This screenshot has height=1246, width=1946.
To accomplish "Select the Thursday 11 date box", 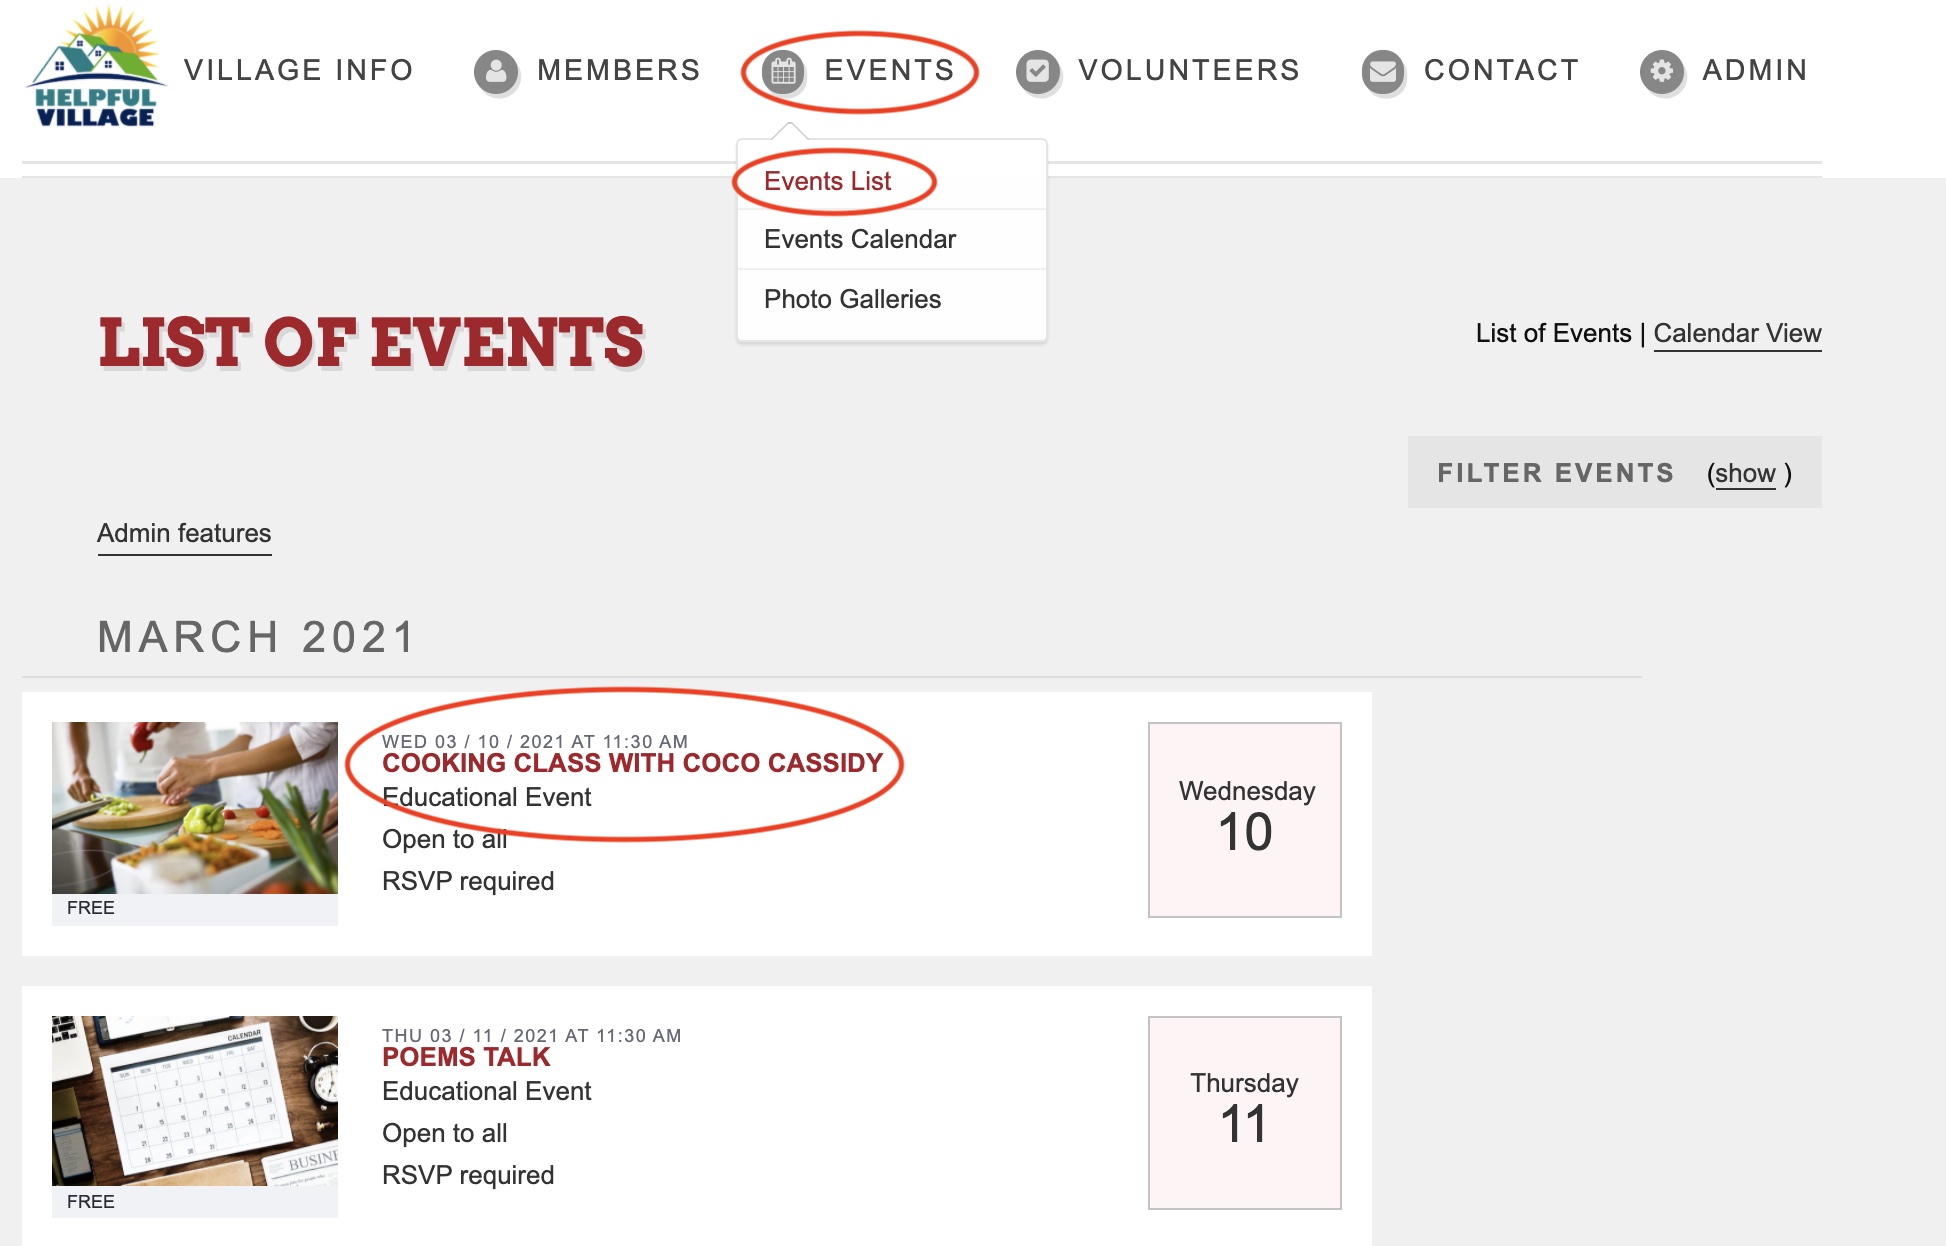I will click(1245, 1113).
